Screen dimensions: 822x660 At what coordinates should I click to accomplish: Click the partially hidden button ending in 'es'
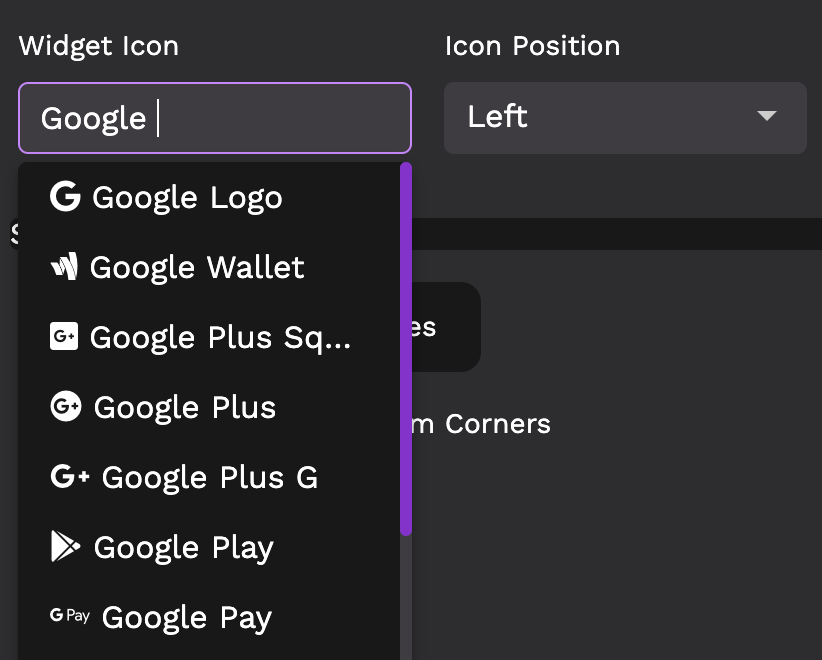[x=447, y=327]
